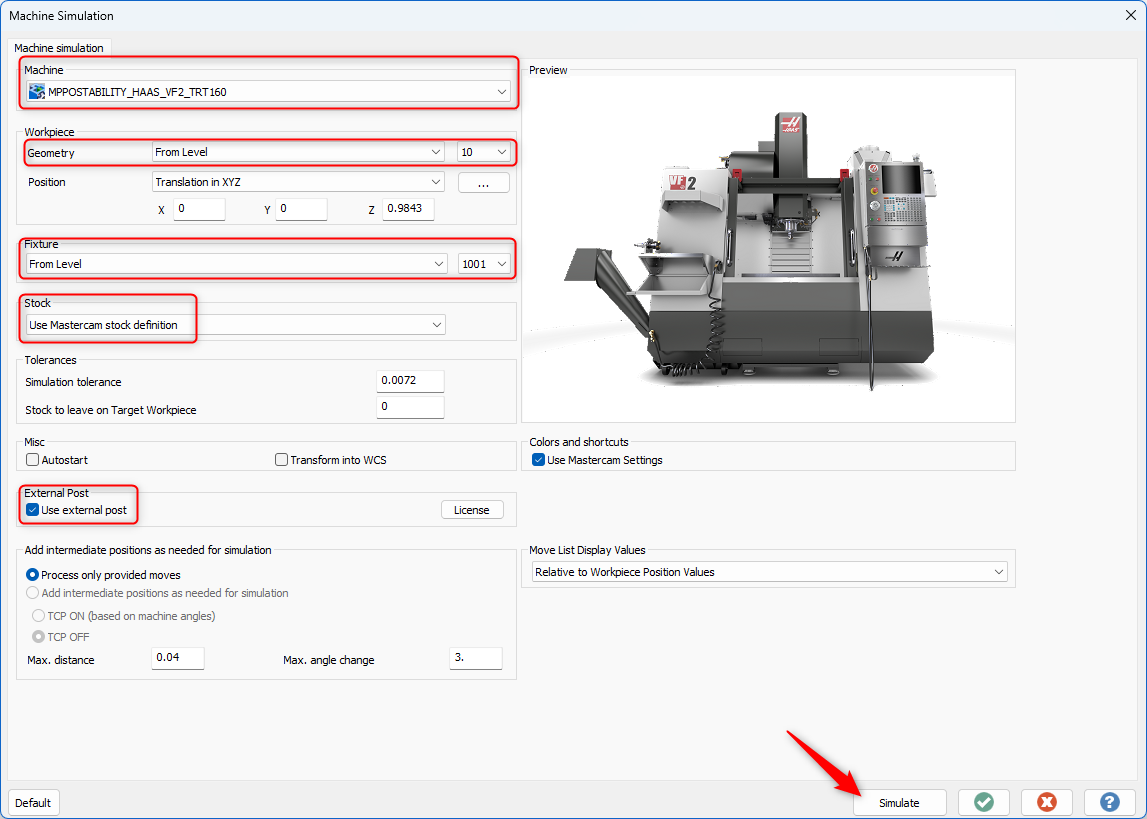Viewport: 1147px width, 819px height.
Task: Click the Haas VF2 machine preview image
Action: click(768, 249)
